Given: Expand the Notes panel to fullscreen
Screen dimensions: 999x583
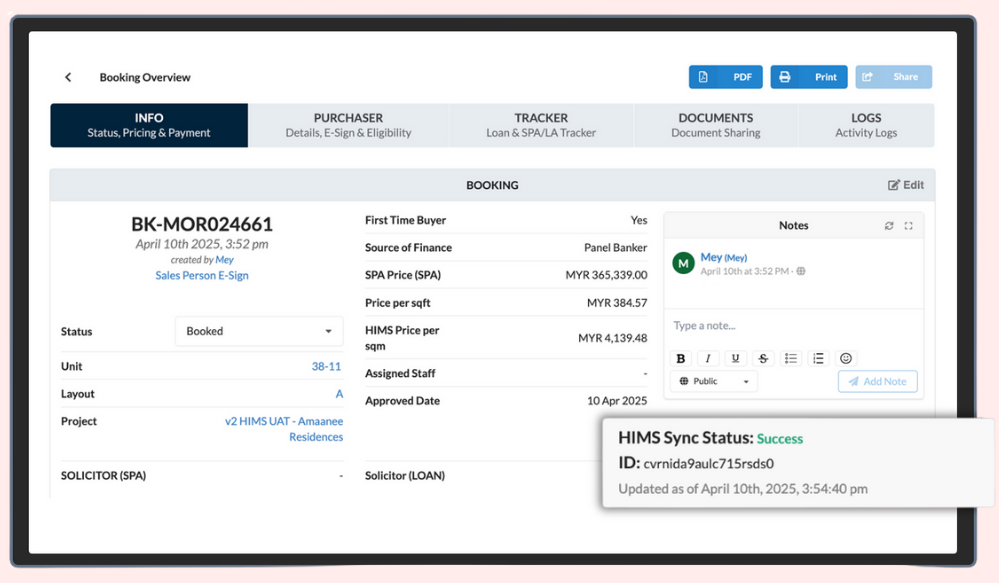Looking at the screenshot, I should [x=909, y=226].
